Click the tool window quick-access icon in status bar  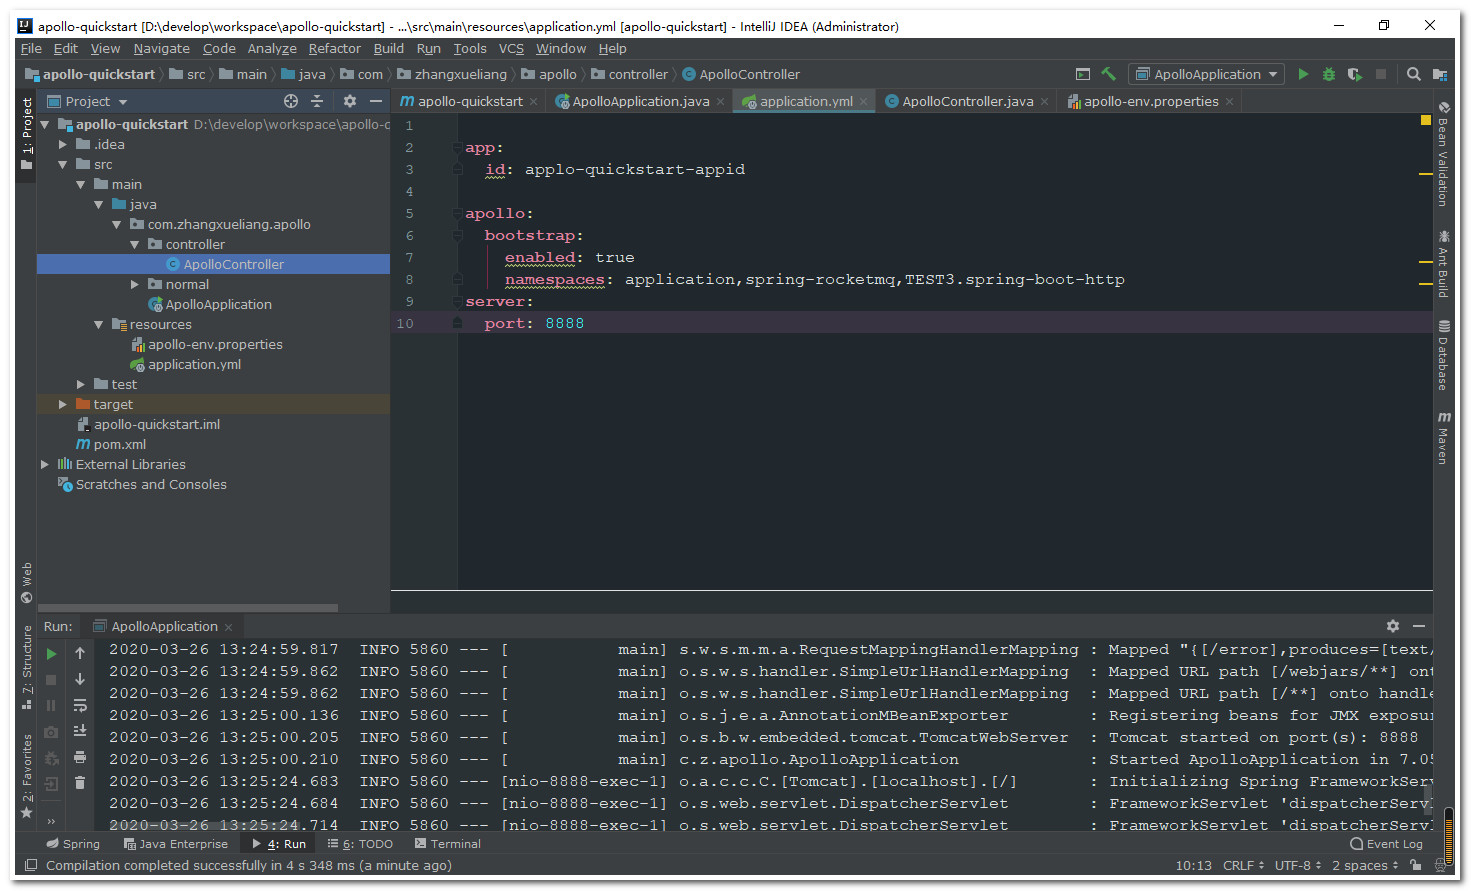pyautogui.click(x=31, y=865)
